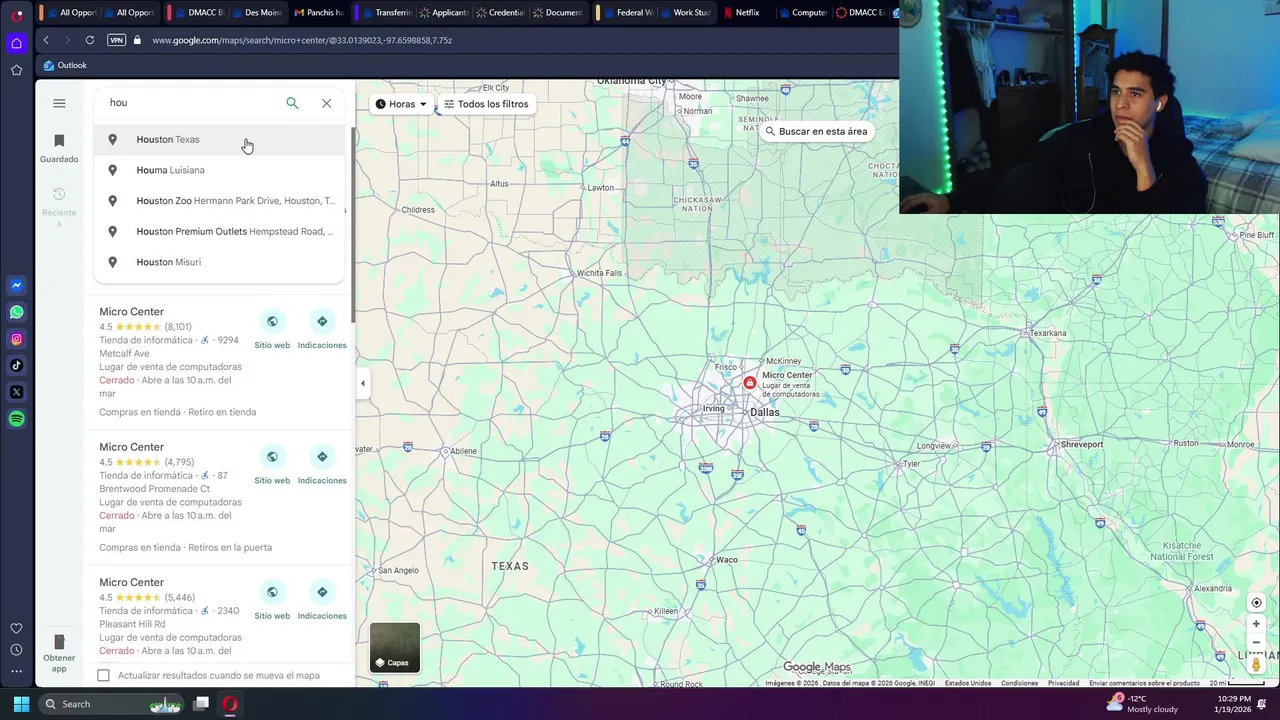
Task: Click the VPN badge in address bar
Action: tap(116, 40)
